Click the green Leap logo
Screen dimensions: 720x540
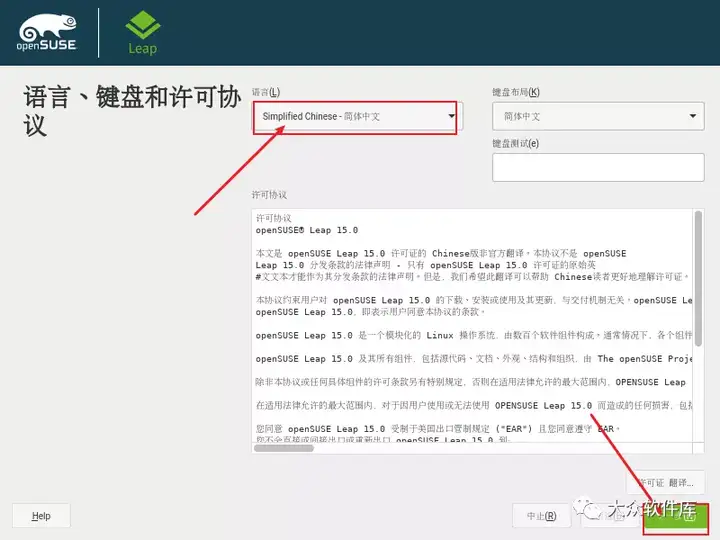pyautogui.click(x=142, y=33)
